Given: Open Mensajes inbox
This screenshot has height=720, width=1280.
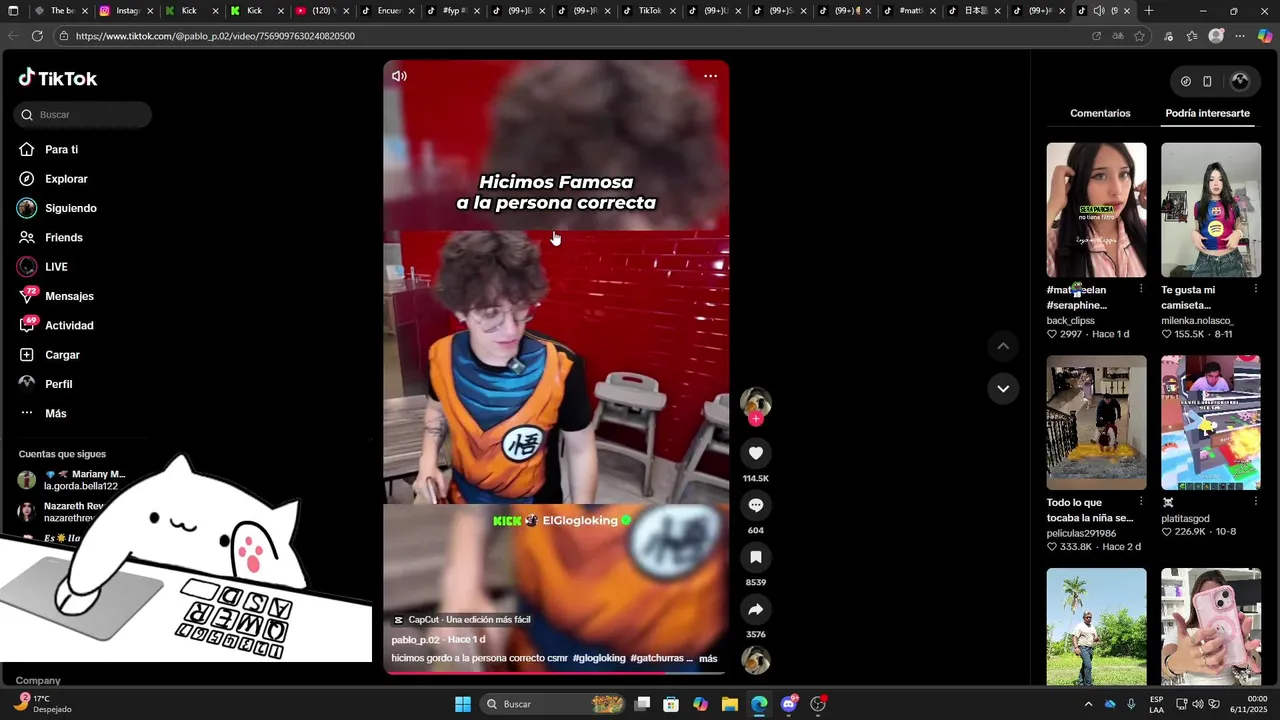Looking at the screenshot, I should point(69,296).
